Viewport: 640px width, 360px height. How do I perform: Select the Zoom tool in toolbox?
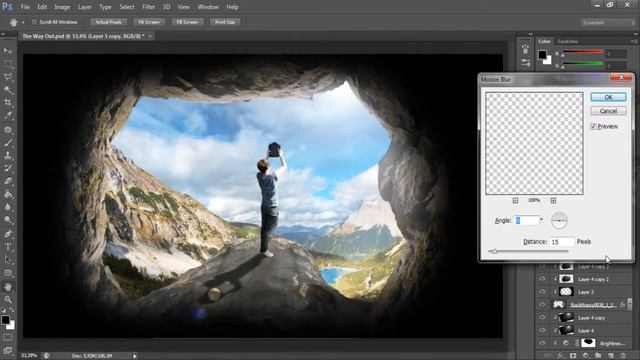click(8, 300)
